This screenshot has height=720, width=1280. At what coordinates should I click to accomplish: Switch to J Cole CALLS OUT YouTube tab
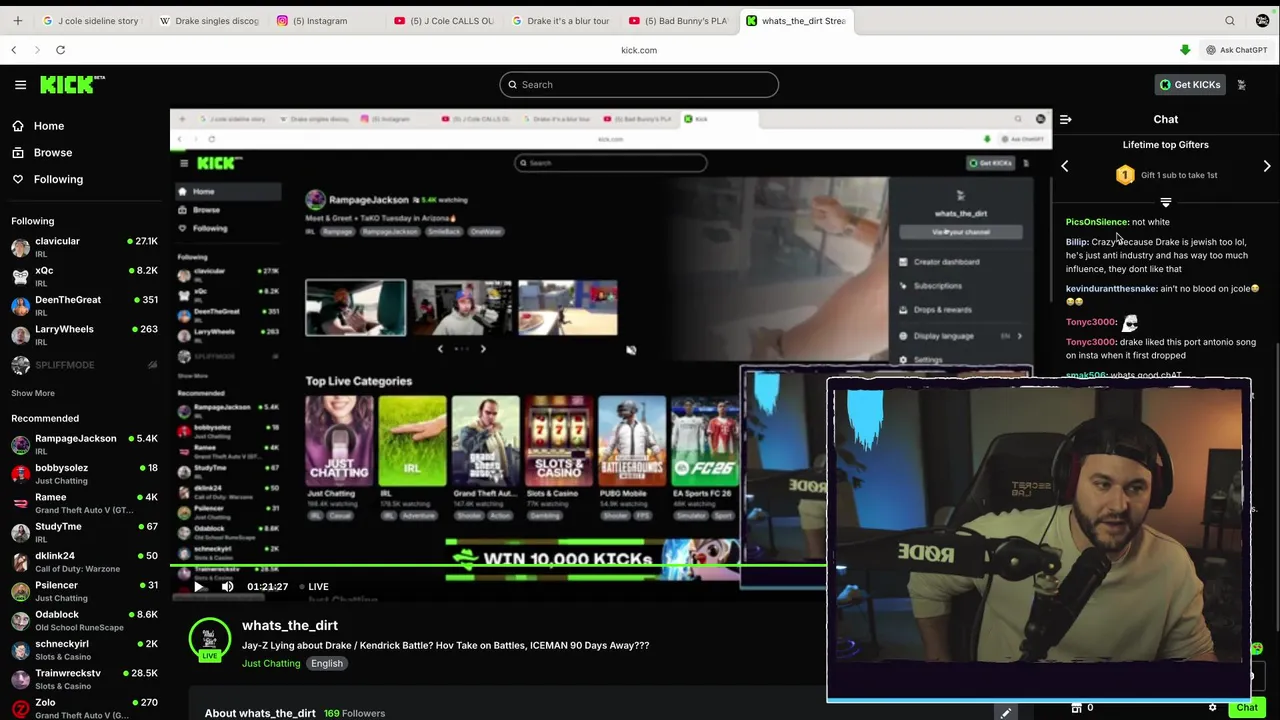click(443, 20)
